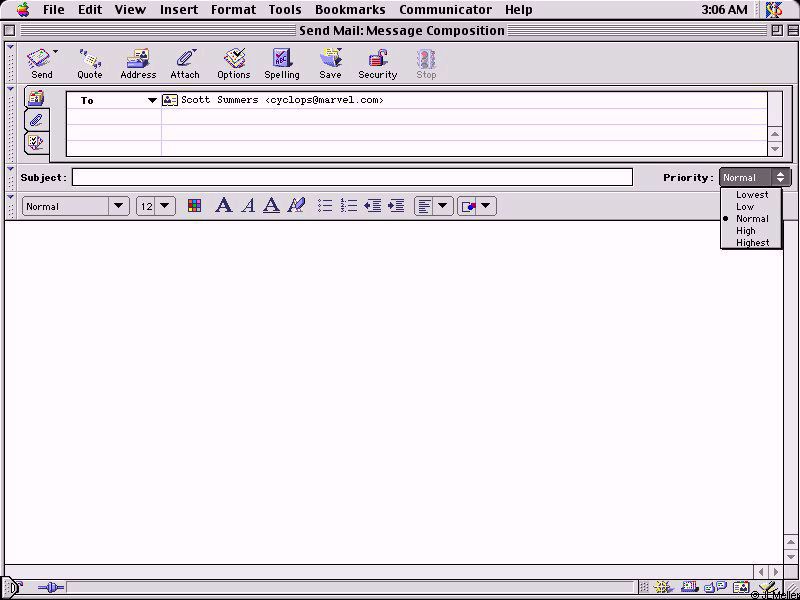Viewport: 800px width, 600px height.
Task: Select Highest priority option
Action: coord(752,243)
